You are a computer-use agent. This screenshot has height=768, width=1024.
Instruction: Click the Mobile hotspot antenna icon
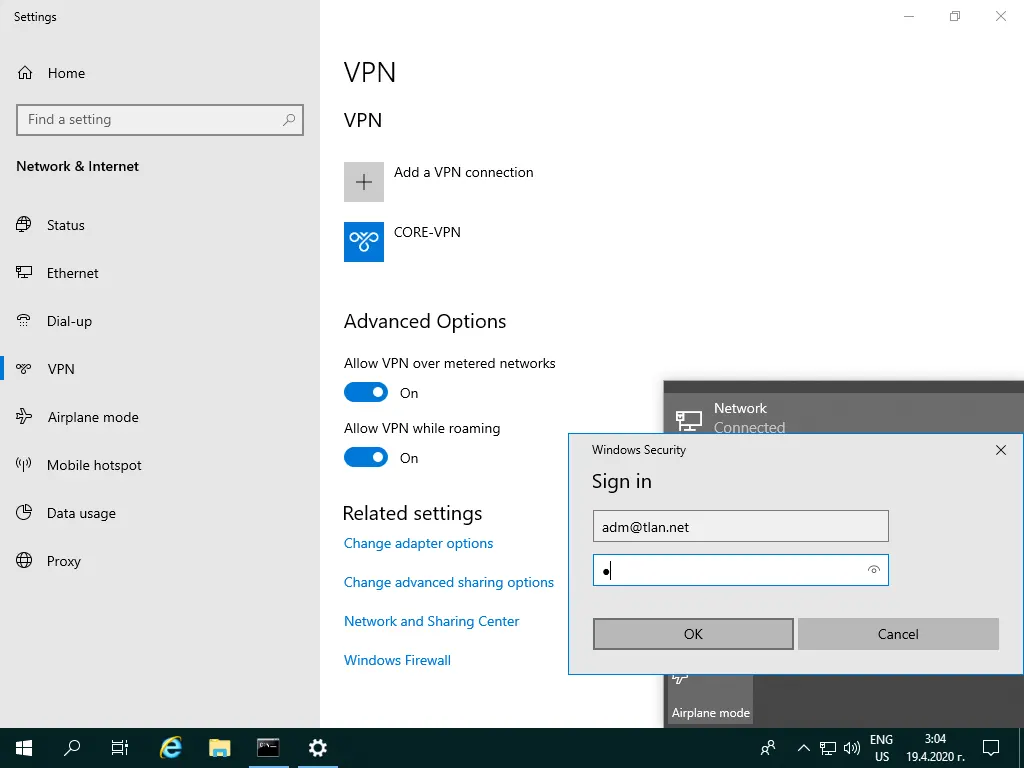24,464
